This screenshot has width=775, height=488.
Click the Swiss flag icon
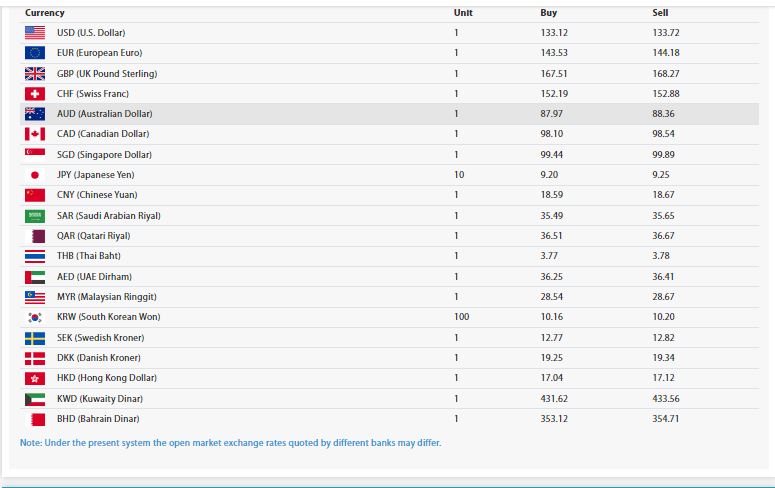35,94
